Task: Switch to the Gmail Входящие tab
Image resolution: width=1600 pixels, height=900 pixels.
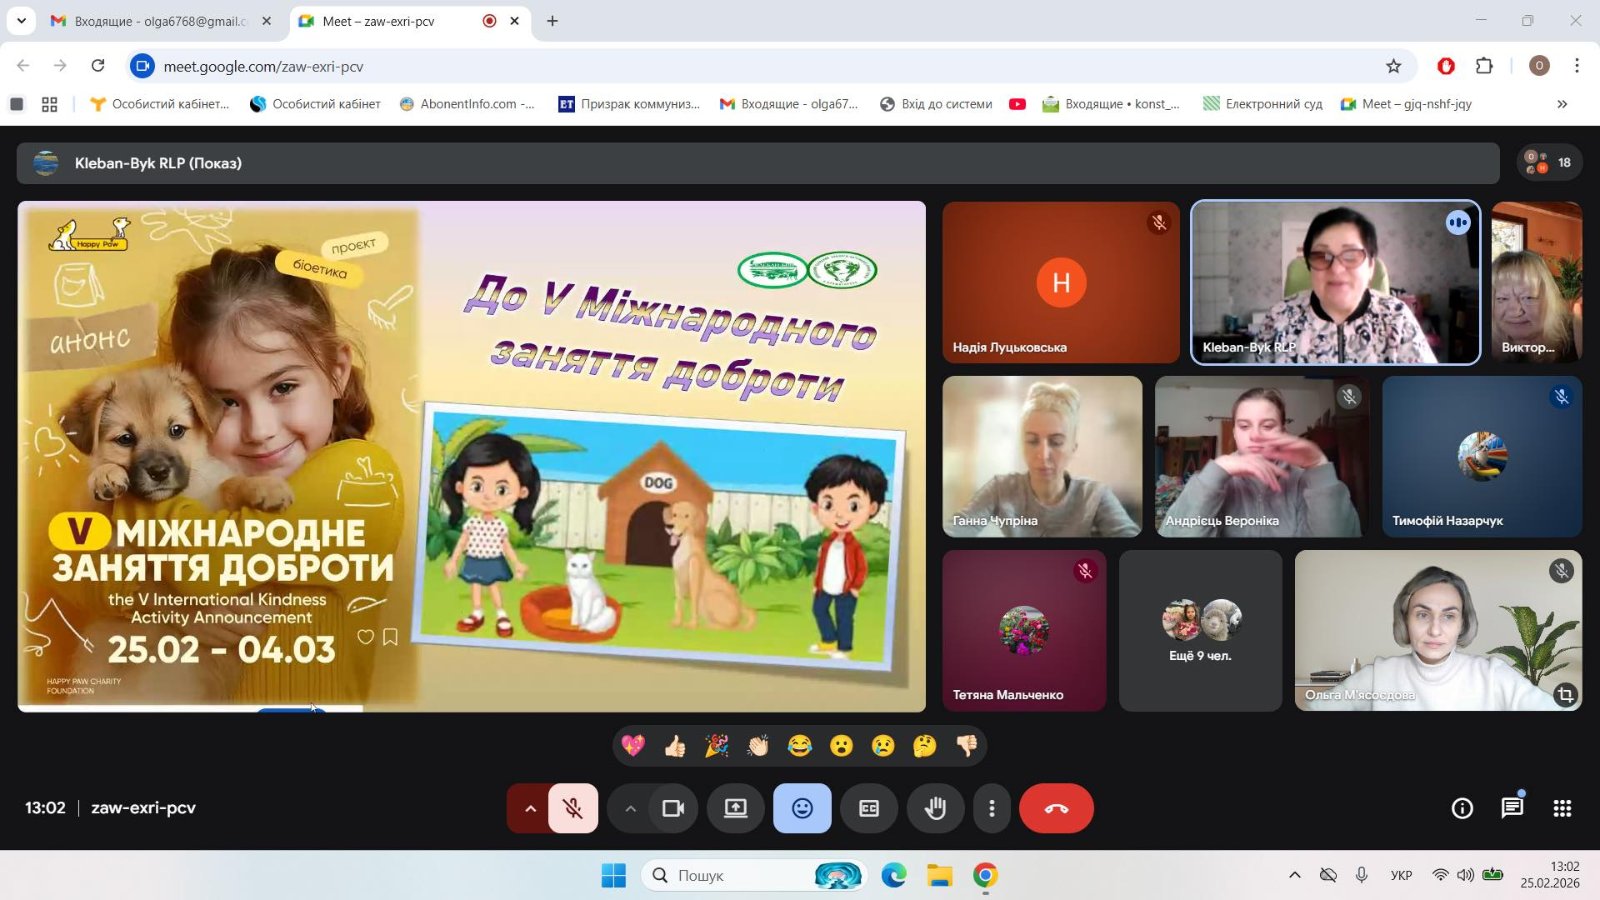Action: pos(162,21)
